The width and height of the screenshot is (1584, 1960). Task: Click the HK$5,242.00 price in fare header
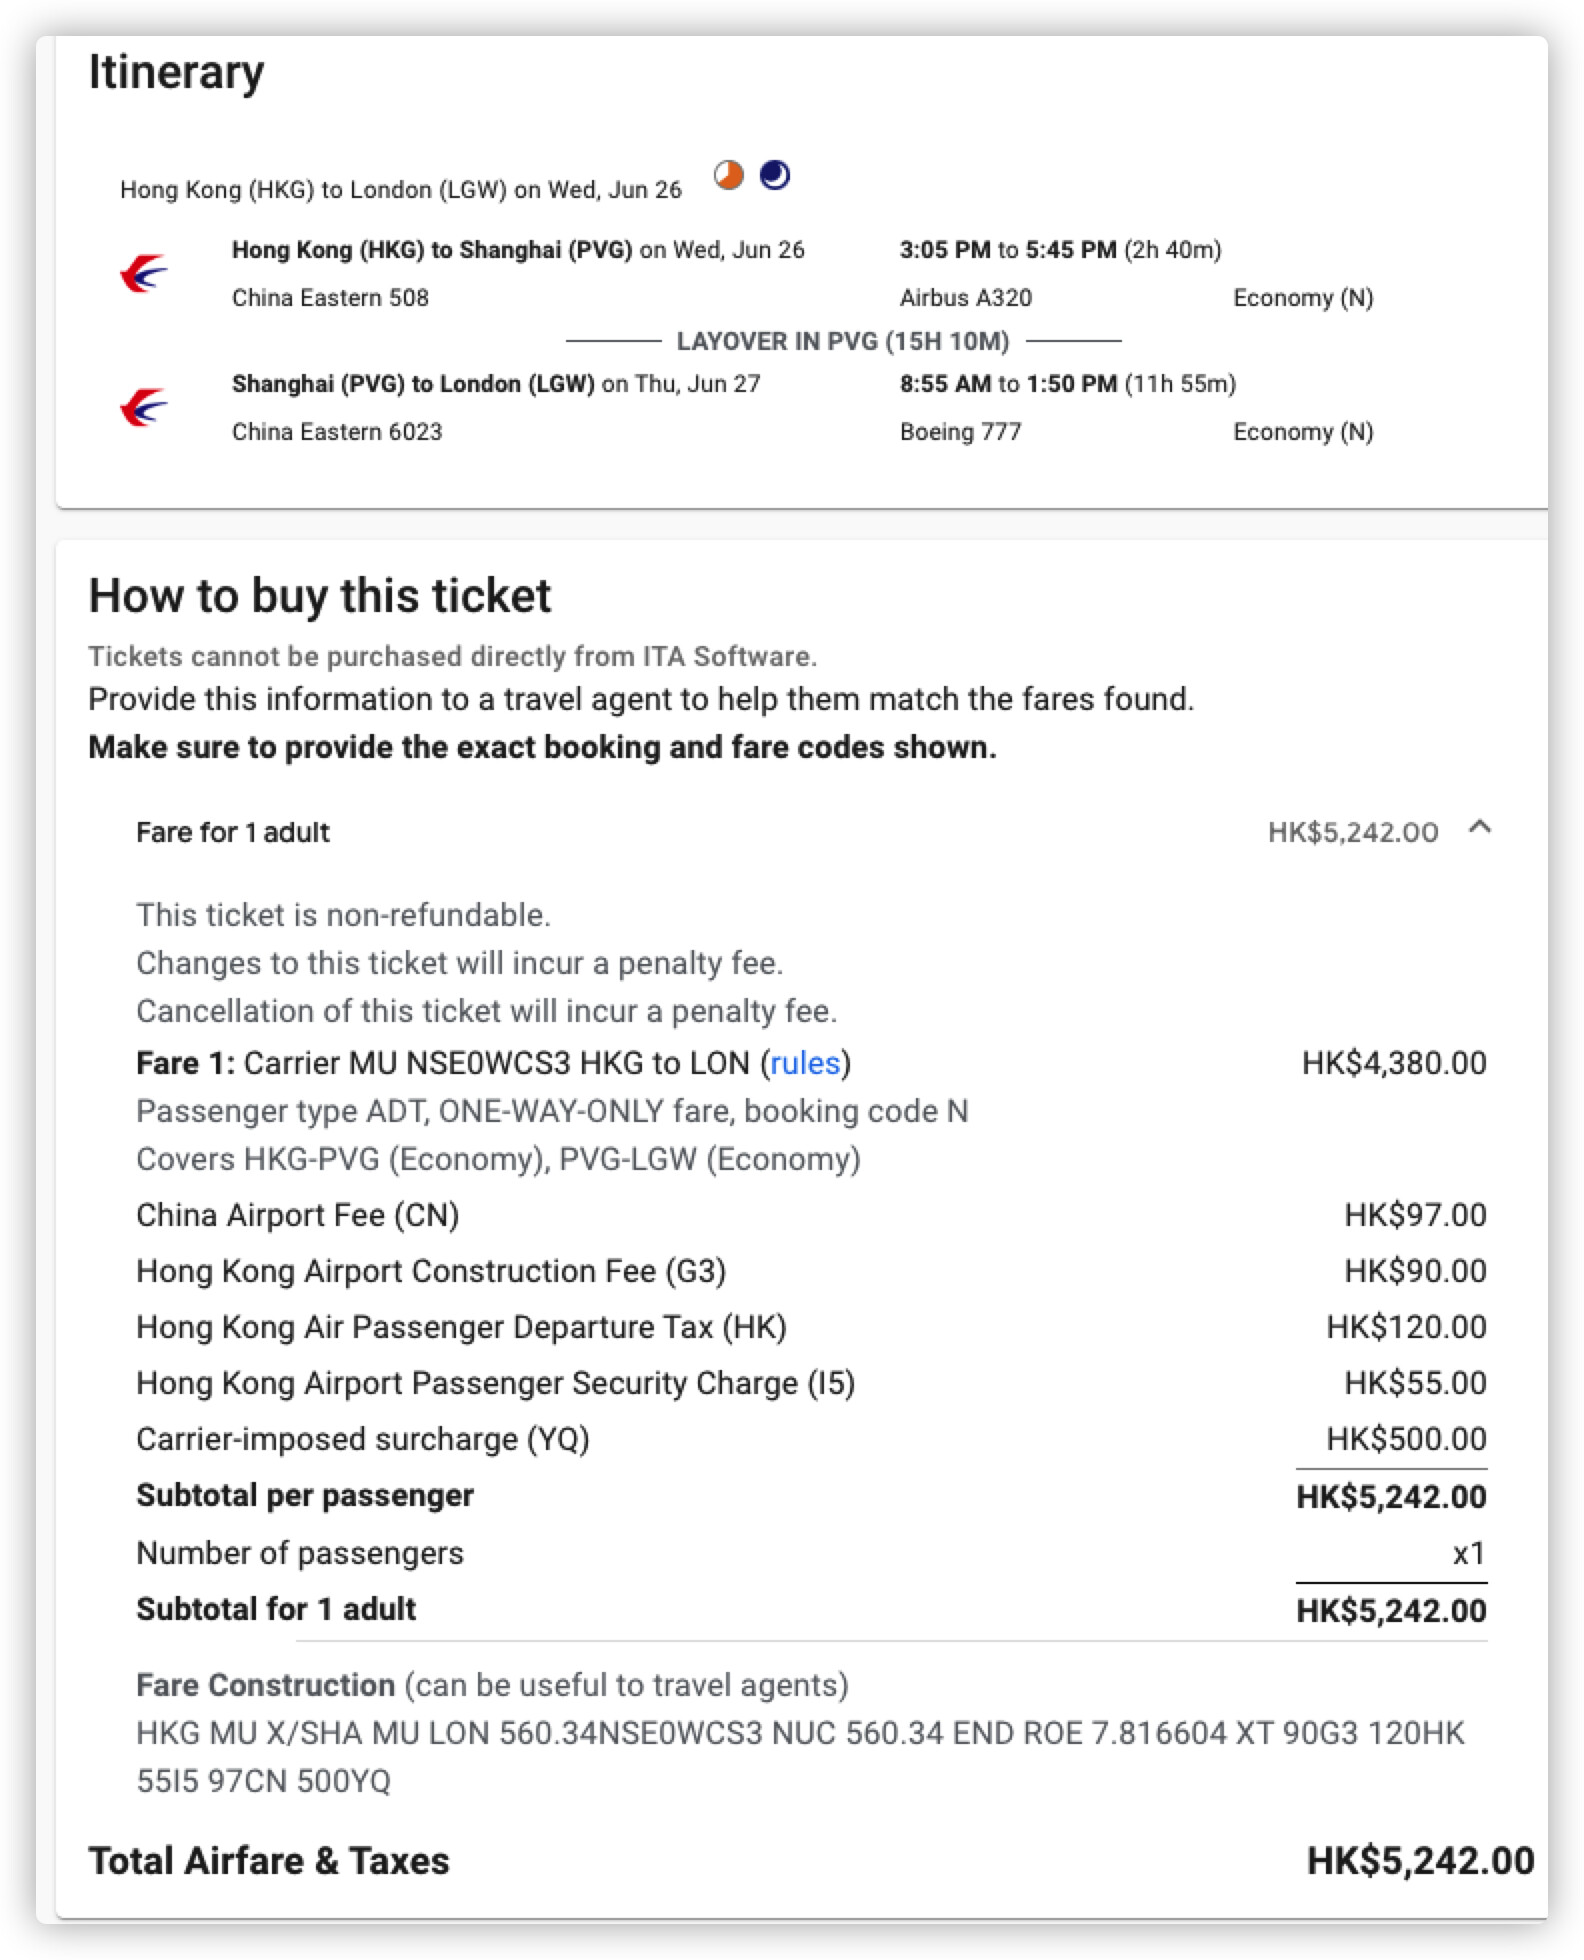[1352, 832]
